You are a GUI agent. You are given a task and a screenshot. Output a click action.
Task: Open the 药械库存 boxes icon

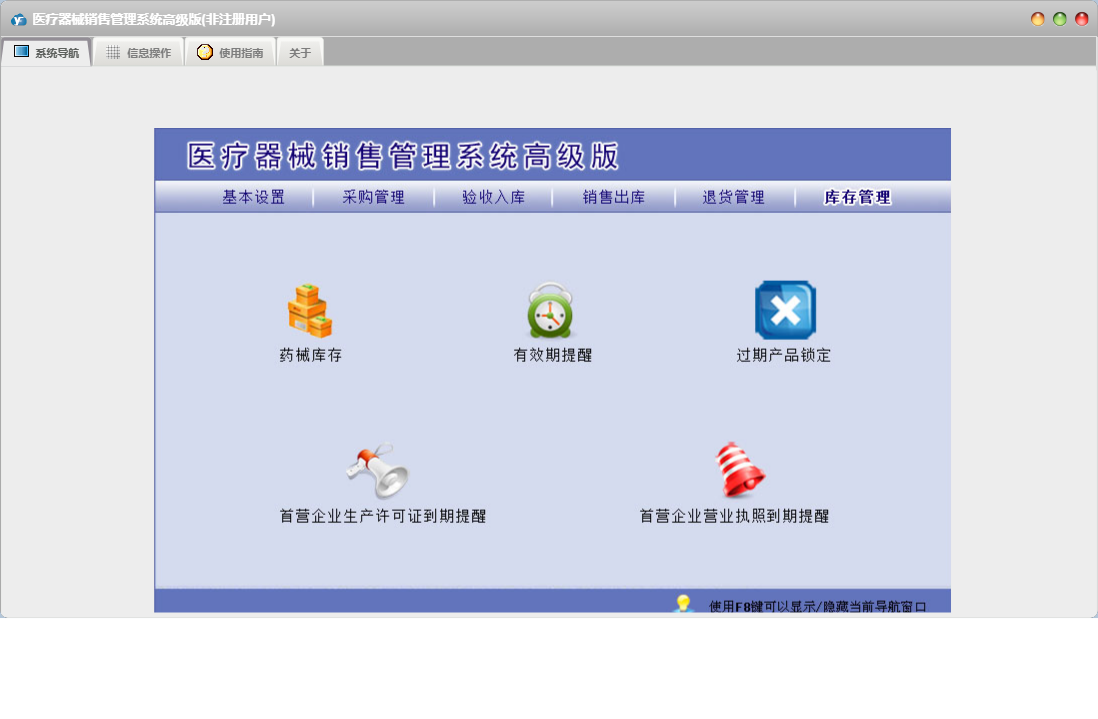pyautogui.click(x=310, y=311)
